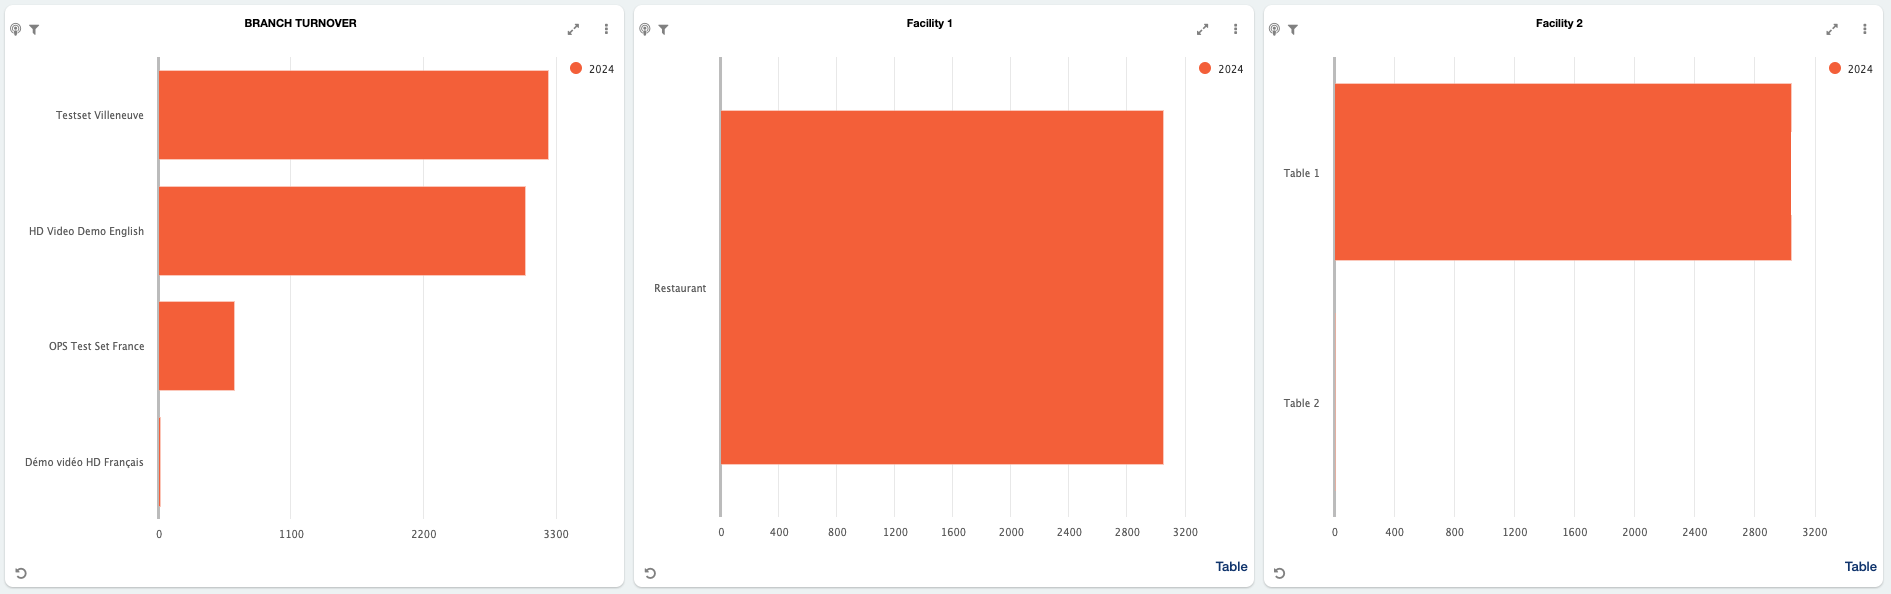Expand the Branch Turnover chart to fullscreen
This screenshot has height=594, width=1891.
click(x=573, y=29)
